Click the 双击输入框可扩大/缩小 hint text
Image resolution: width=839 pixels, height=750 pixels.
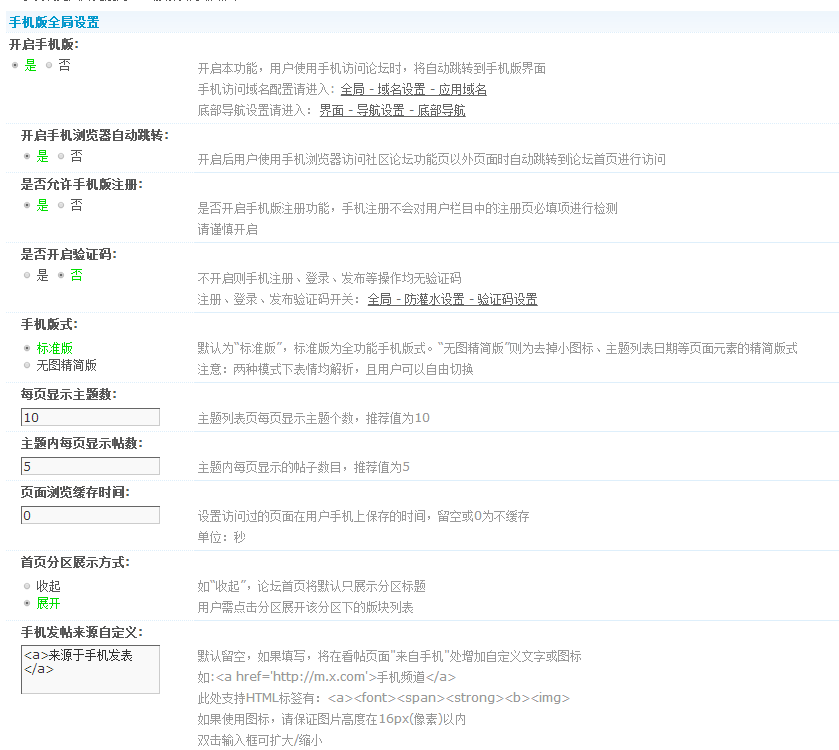[260, 740]
